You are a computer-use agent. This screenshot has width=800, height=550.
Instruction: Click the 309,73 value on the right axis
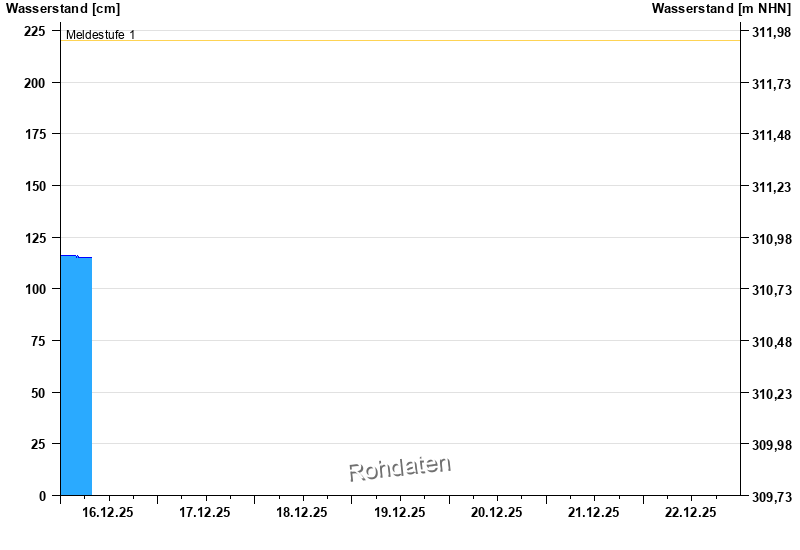771,496
